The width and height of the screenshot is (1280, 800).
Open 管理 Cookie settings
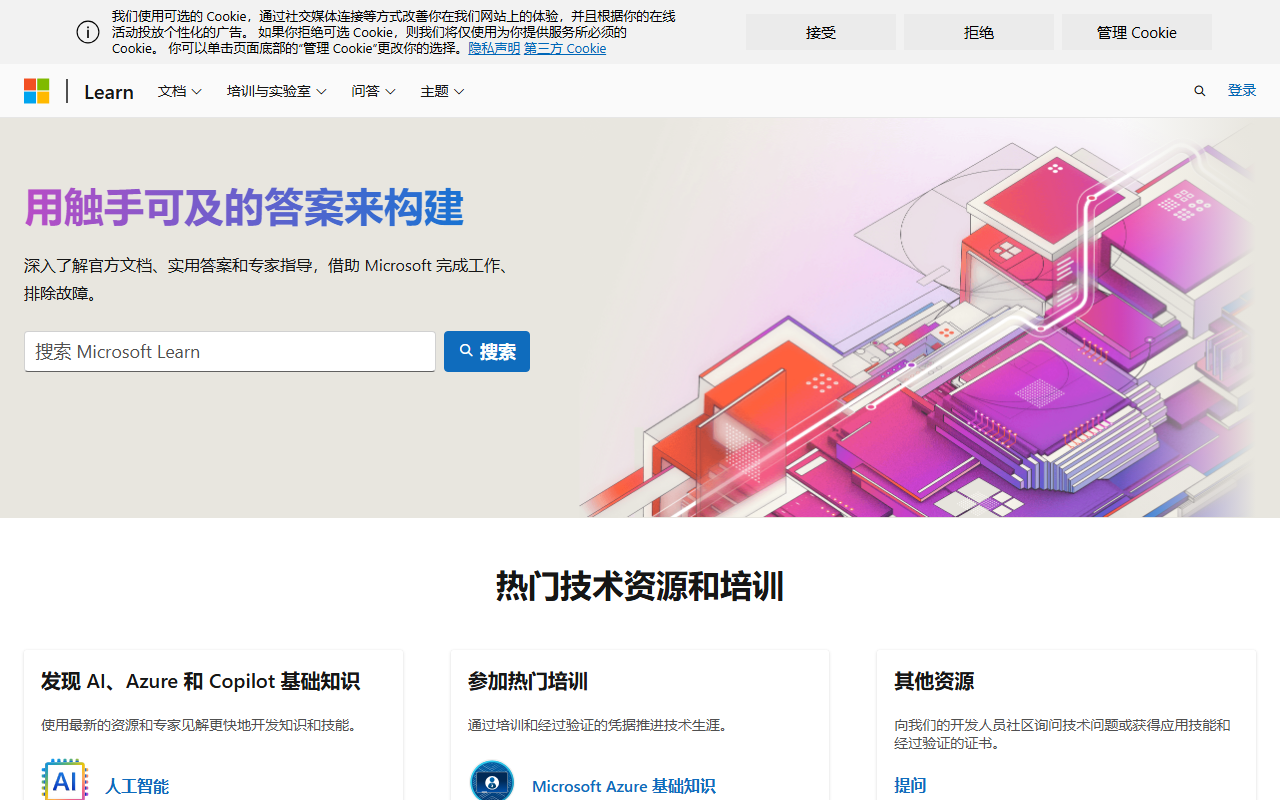[1137, 32]
